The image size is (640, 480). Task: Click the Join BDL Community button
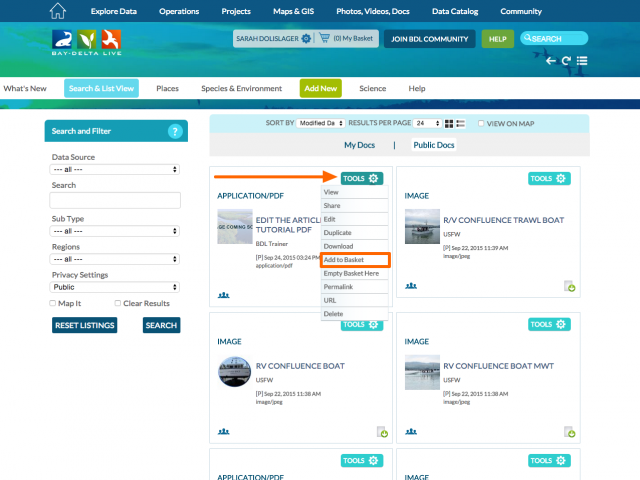click(428, 38)
